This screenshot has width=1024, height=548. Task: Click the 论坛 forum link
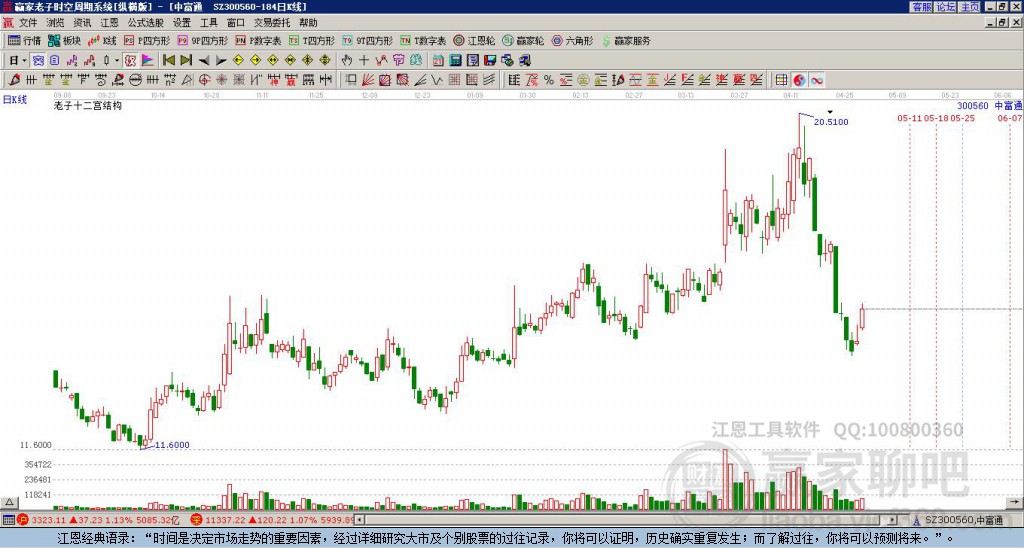pyautogui.click(x=946, y=7)
